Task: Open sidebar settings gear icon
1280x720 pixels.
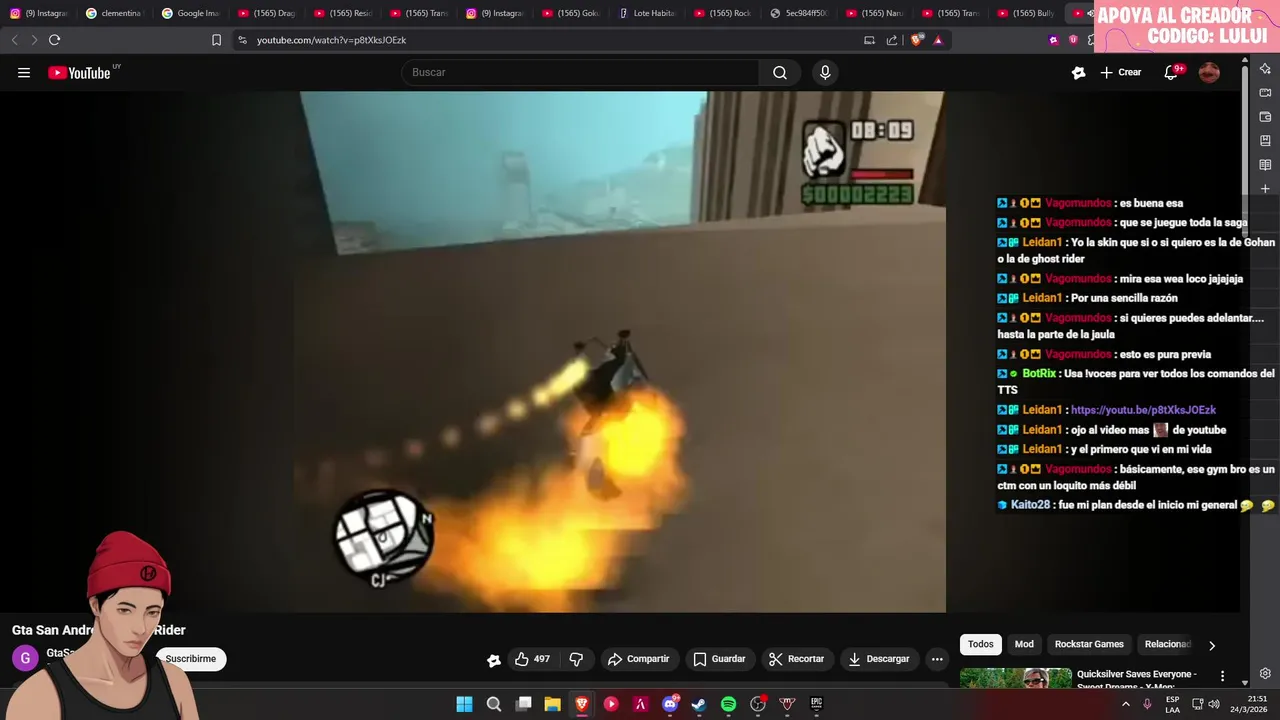Action: click(1265, 674)
